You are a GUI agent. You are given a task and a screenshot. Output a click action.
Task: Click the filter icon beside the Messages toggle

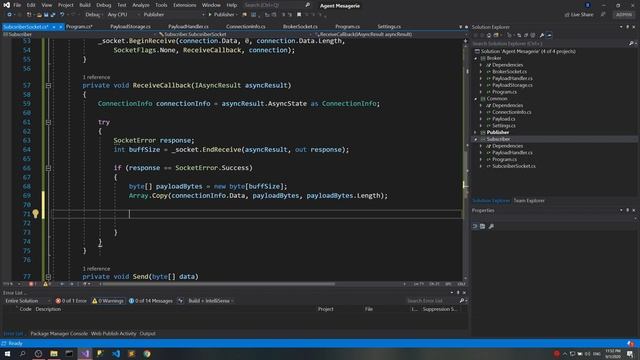(180, 301)
